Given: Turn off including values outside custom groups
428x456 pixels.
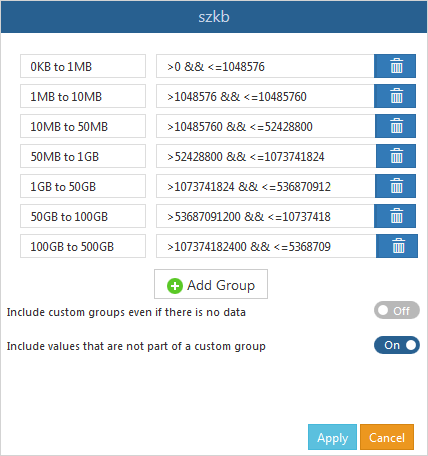Looking at the screenshot, I should (x=397, y=345).
